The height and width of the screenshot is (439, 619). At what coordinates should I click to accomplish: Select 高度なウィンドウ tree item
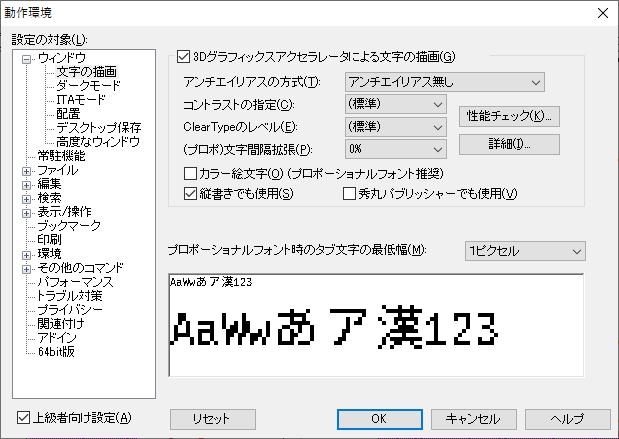tap(98, 142)
